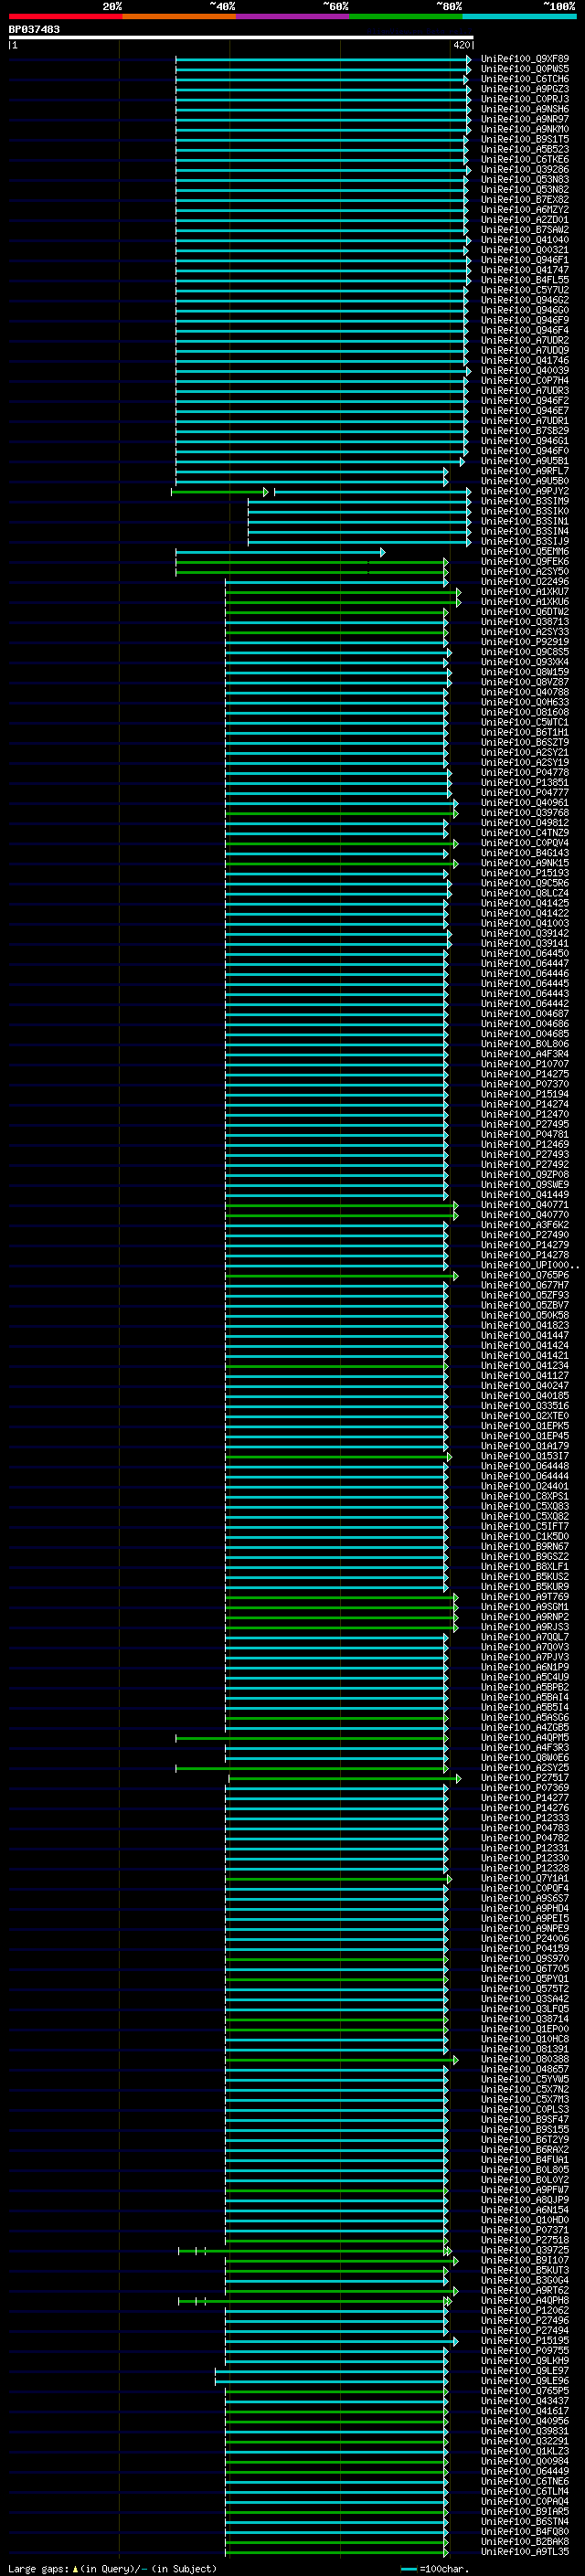
Task: Click the Large gaps legend text
Action: tap(112, 2569)
